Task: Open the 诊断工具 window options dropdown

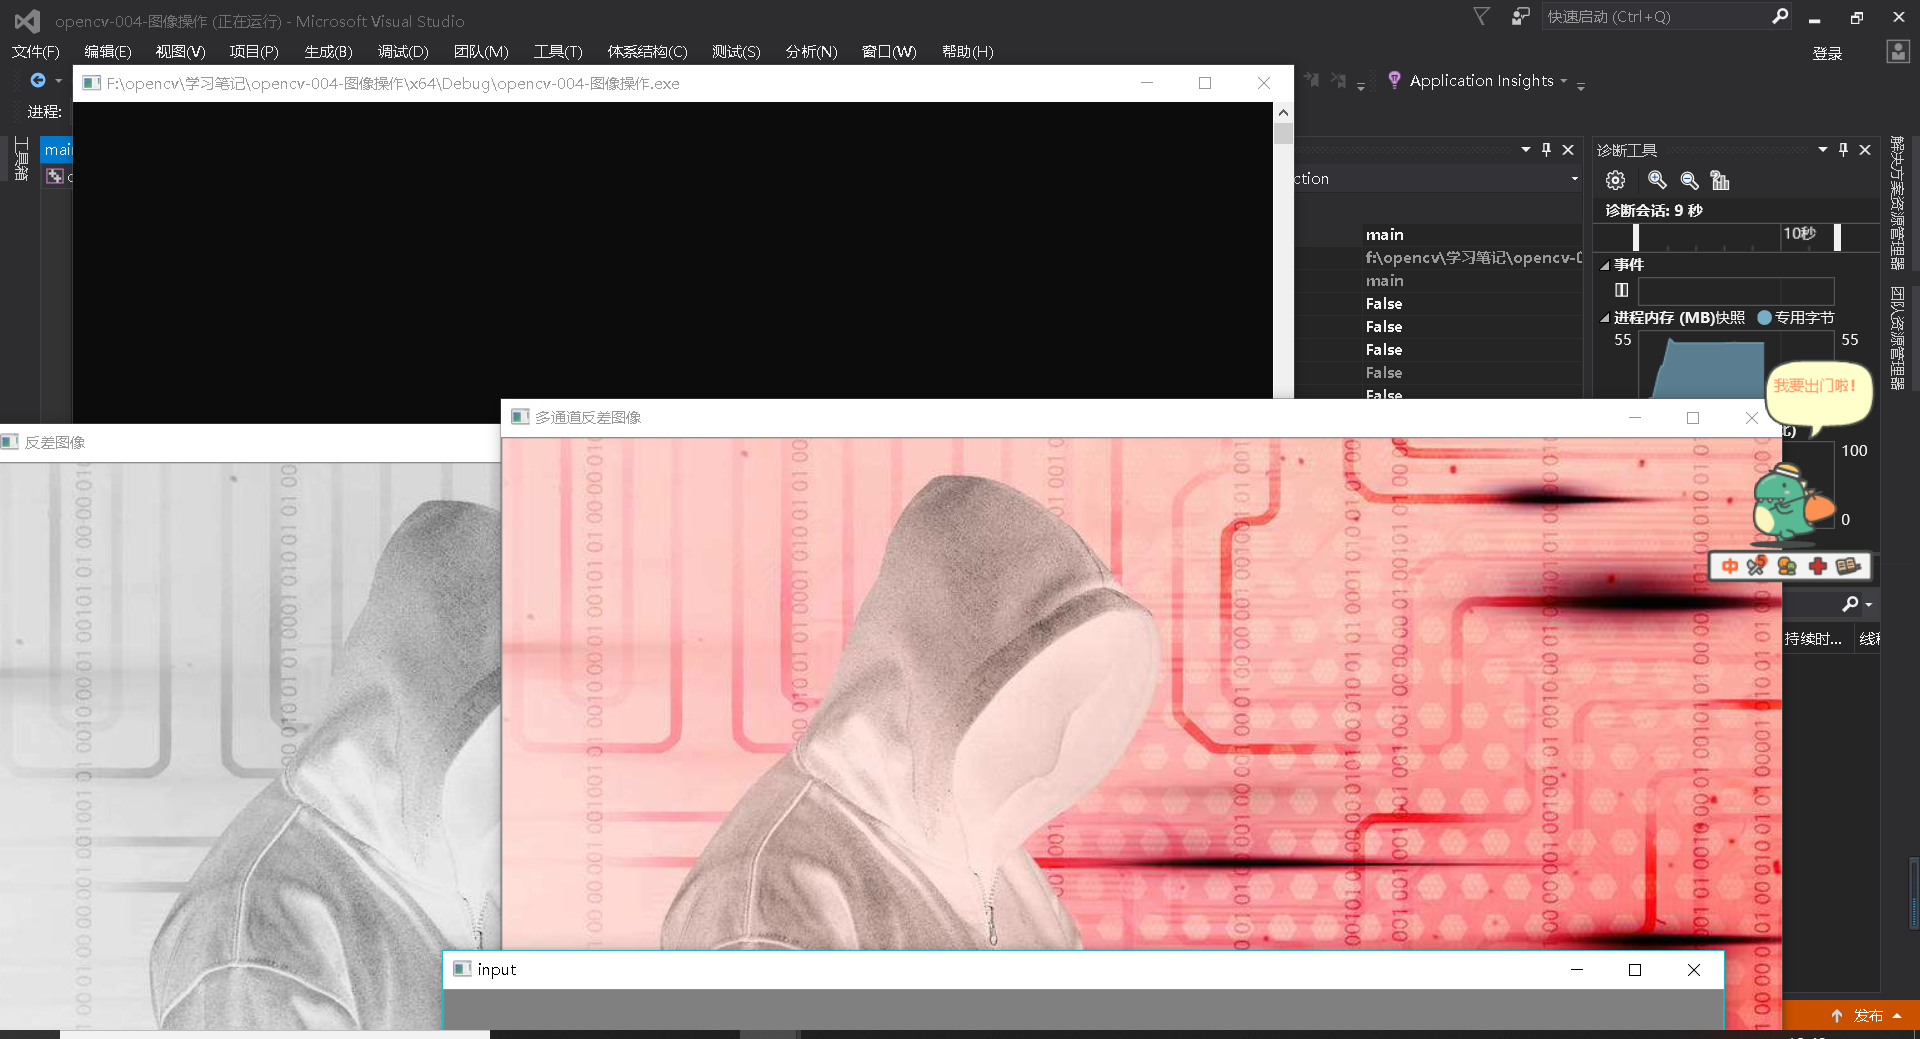Action: 1822,150
